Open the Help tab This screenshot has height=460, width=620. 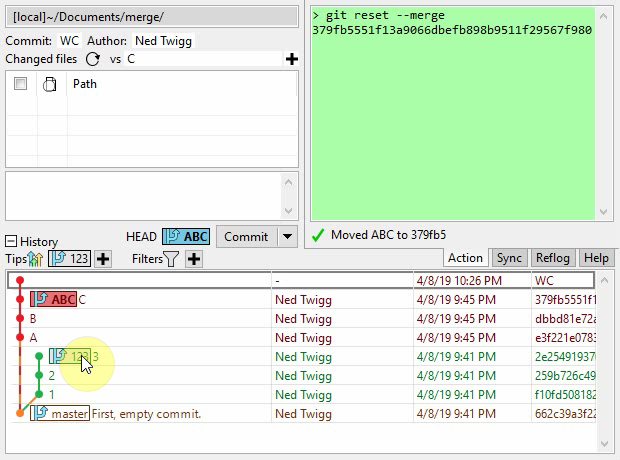tap(596, 258)
